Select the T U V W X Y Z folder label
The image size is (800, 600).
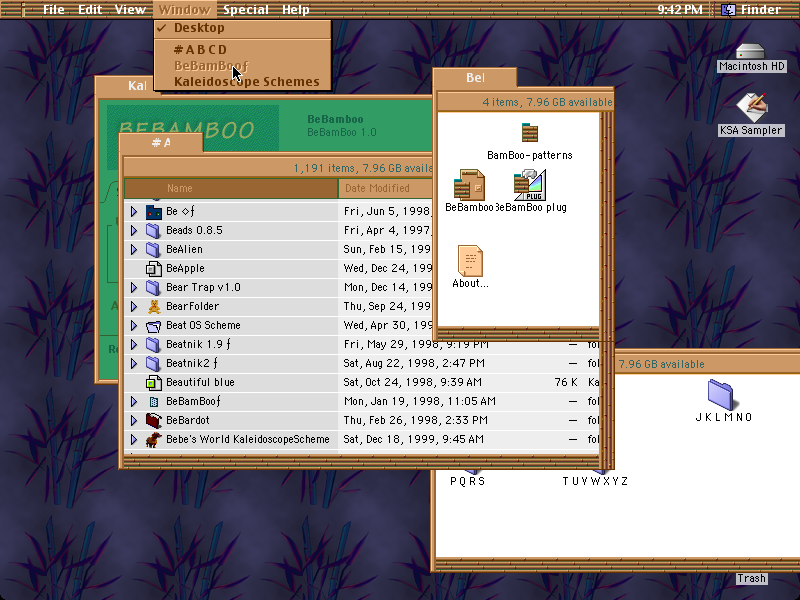tap(595, 481)
